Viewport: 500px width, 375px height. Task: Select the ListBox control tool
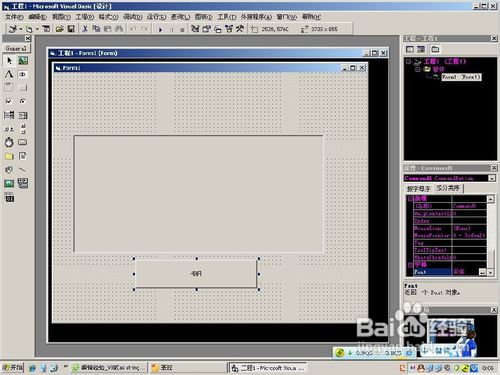[x=23, y=115]
